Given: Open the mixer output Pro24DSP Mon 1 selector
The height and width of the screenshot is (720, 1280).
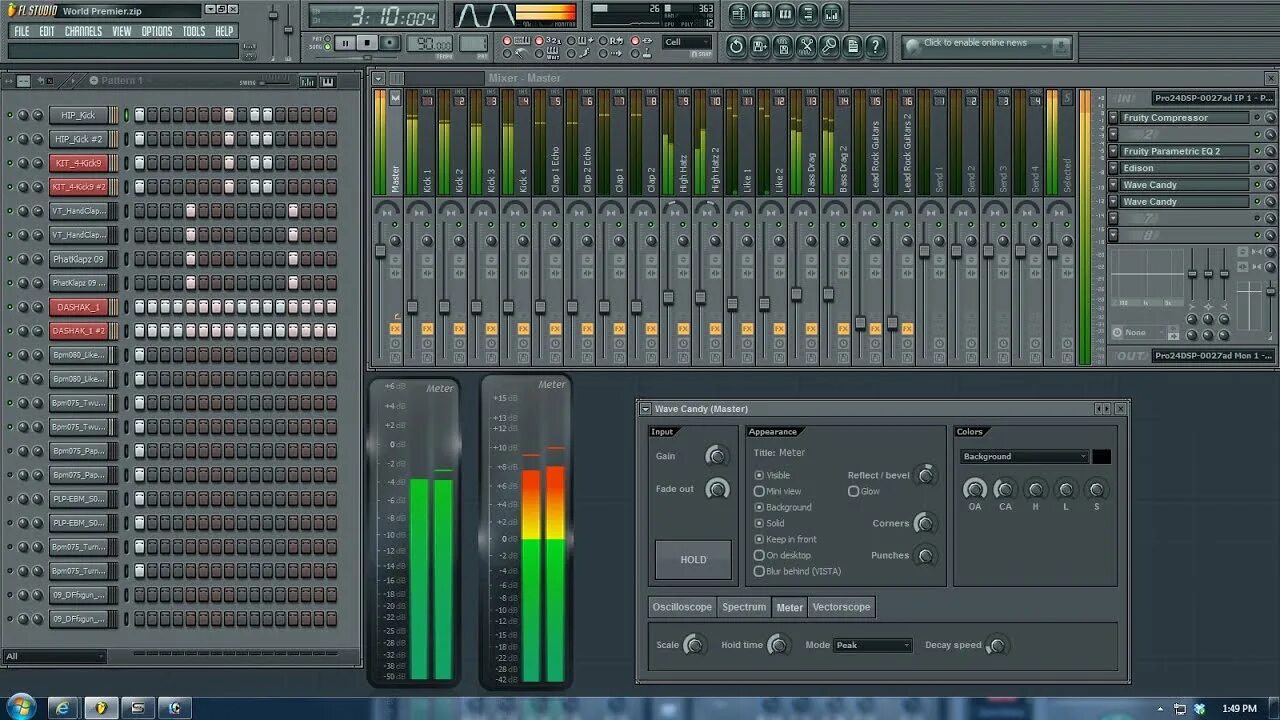Looking at the screenshot, I should [x=1213, y=356].
